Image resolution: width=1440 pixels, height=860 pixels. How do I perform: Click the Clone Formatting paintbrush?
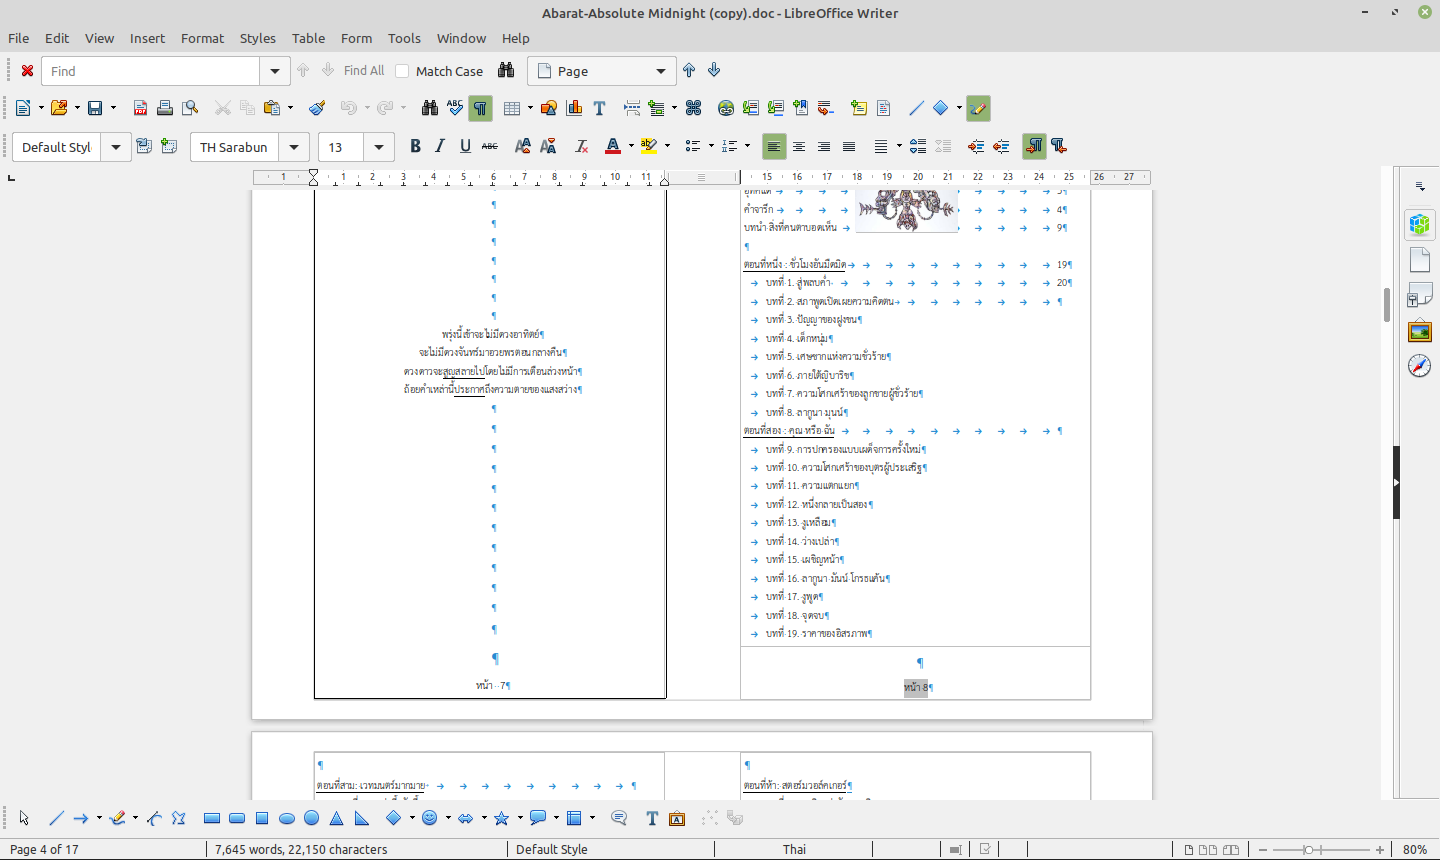tap(317, 108)
